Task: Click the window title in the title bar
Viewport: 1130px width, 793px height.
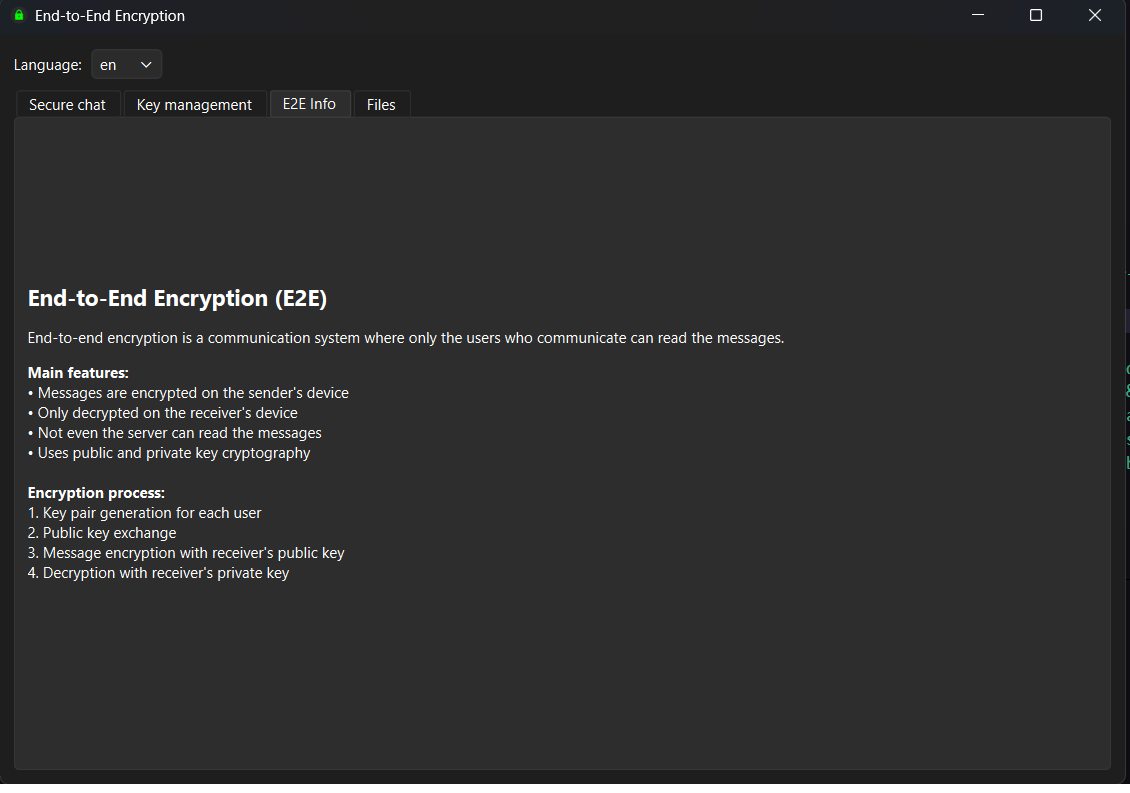Action: pos(110,16)
